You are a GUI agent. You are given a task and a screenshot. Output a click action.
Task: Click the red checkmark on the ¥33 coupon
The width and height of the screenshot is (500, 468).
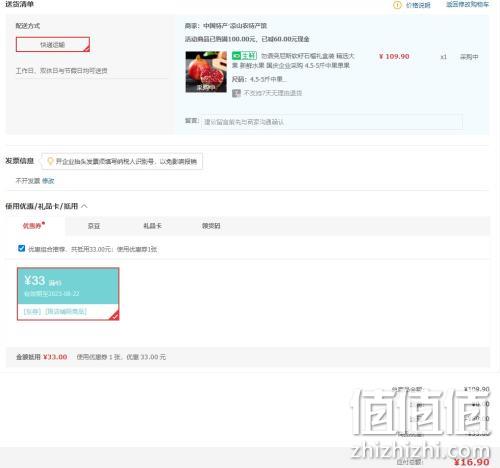click(x=114, y=315)
